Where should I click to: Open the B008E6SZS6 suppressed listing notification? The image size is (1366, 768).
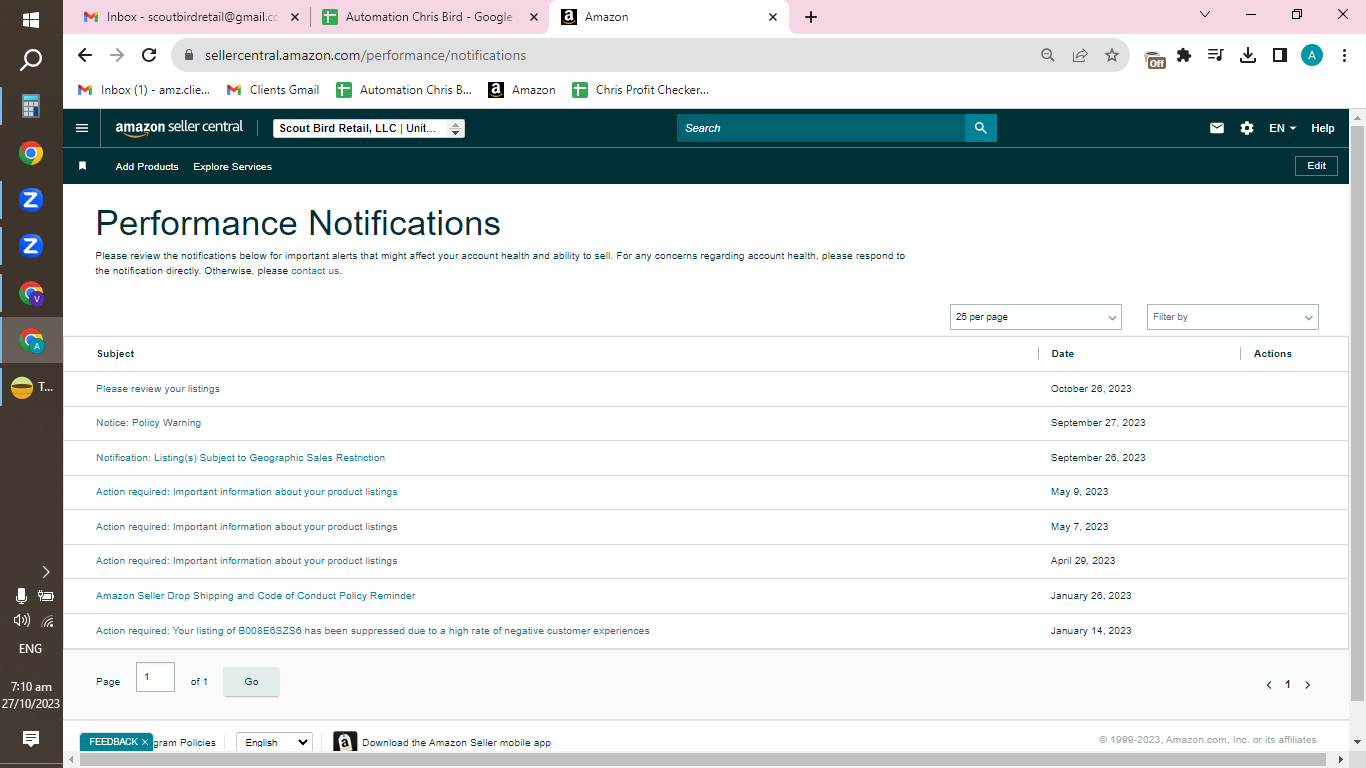[372, 631]
